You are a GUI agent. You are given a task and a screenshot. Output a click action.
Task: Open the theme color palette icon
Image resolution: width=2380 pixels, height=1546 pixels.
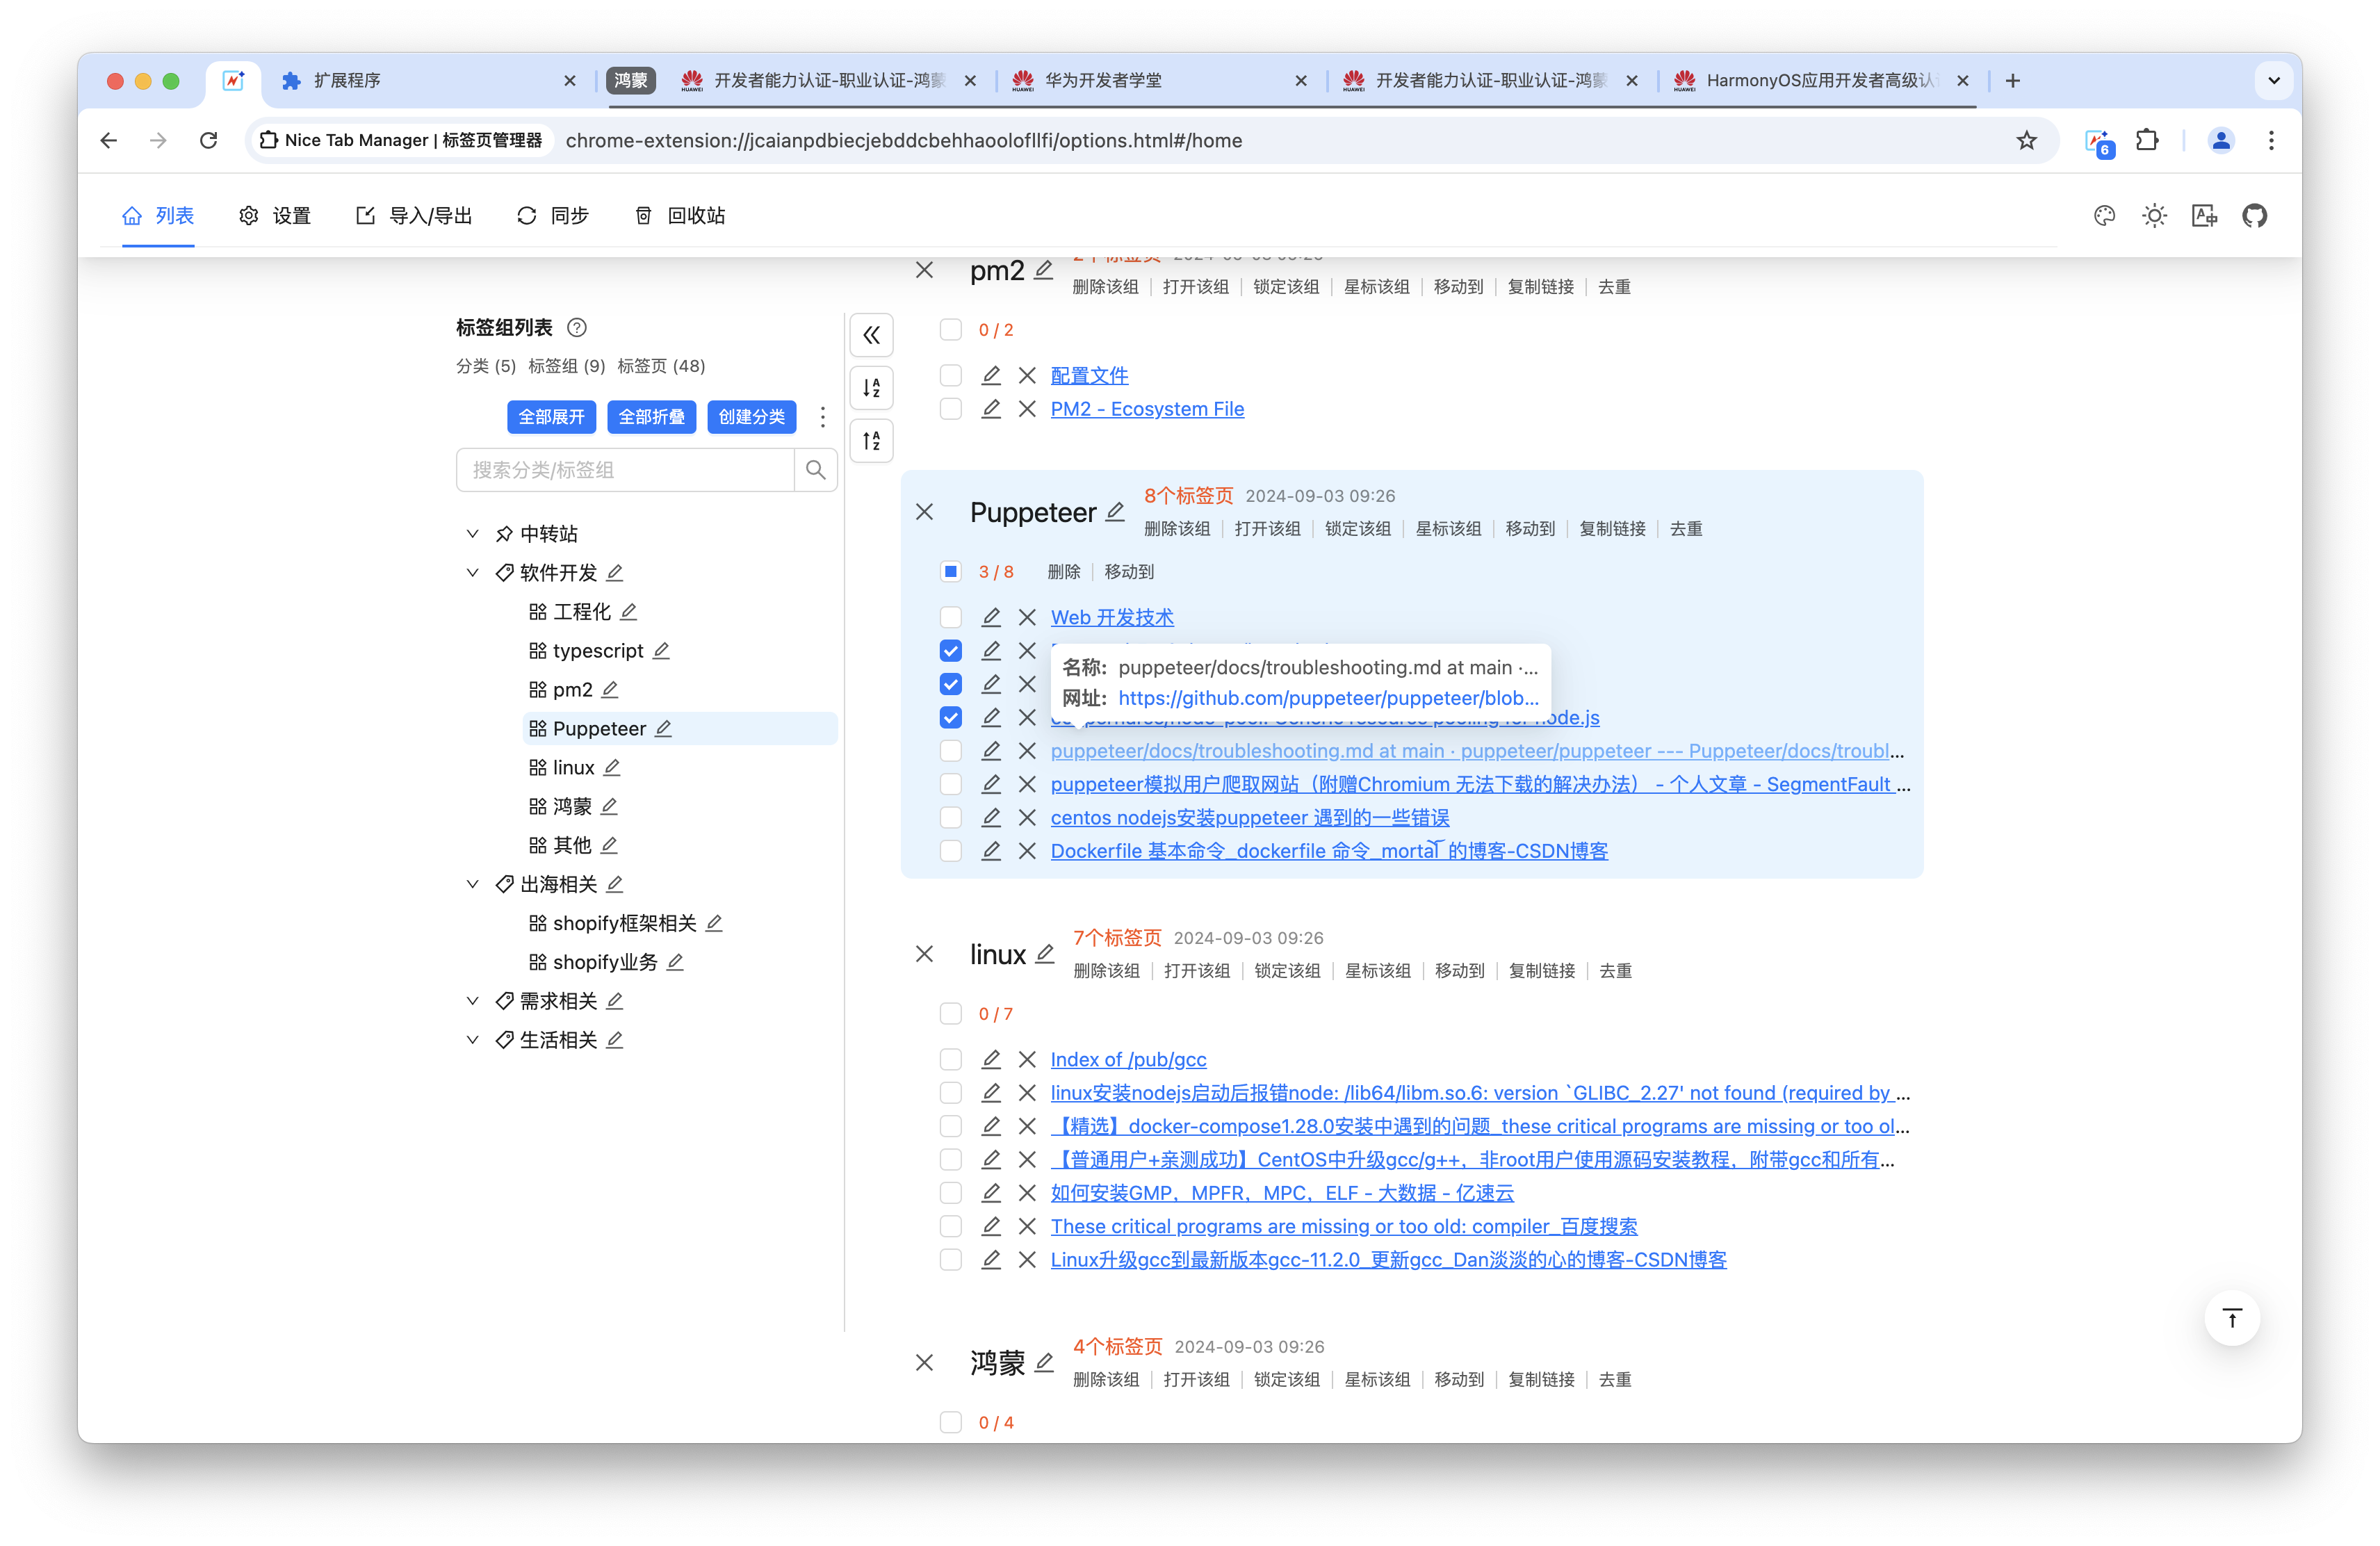[2104, 216]
